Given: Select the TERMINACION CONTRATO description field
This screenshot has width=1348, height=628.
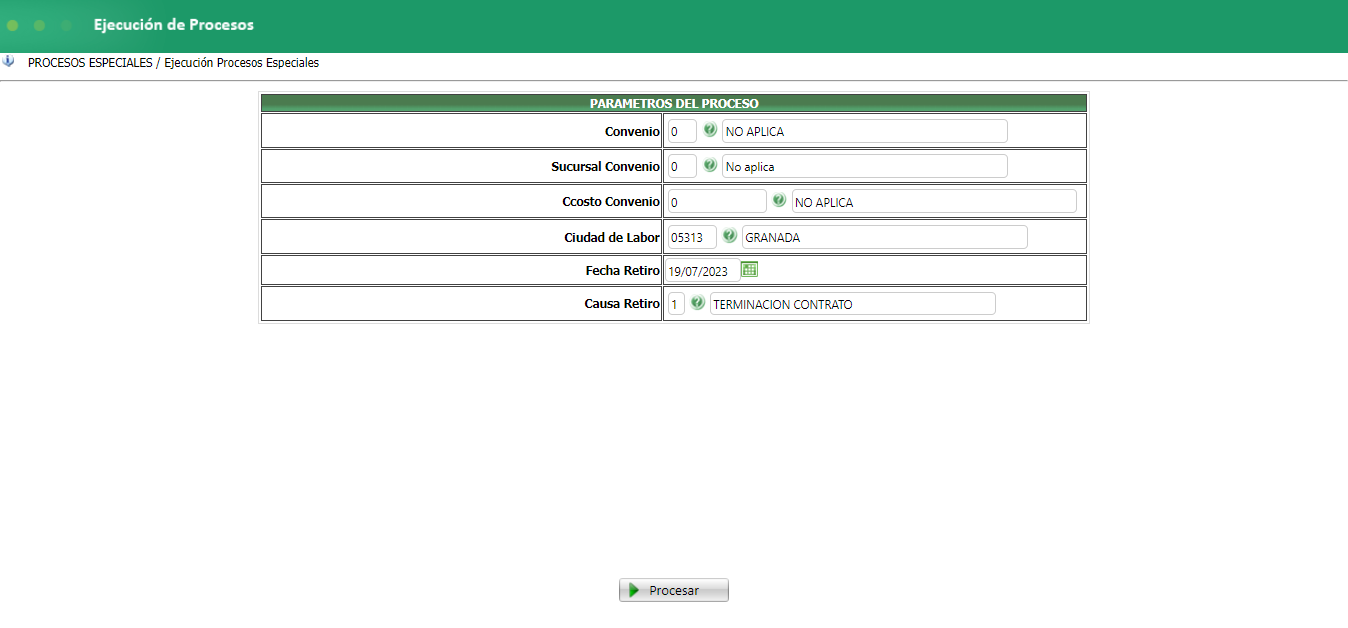Looking at the screenshot, I should point(853,304).
